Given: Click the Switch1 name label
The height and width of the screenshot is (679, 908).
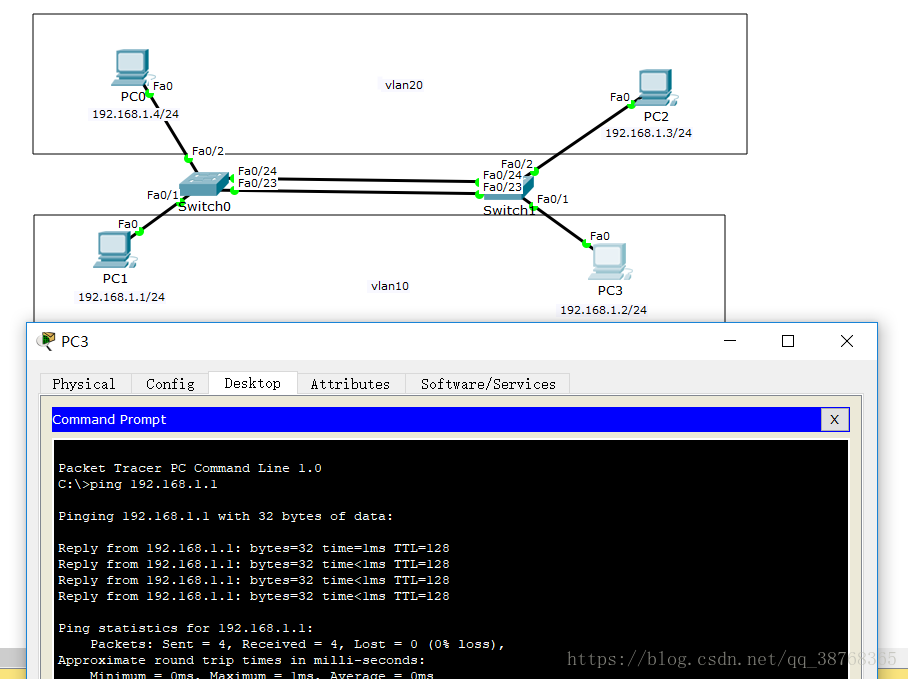Looking at the screenshot, I should [508, 210].
